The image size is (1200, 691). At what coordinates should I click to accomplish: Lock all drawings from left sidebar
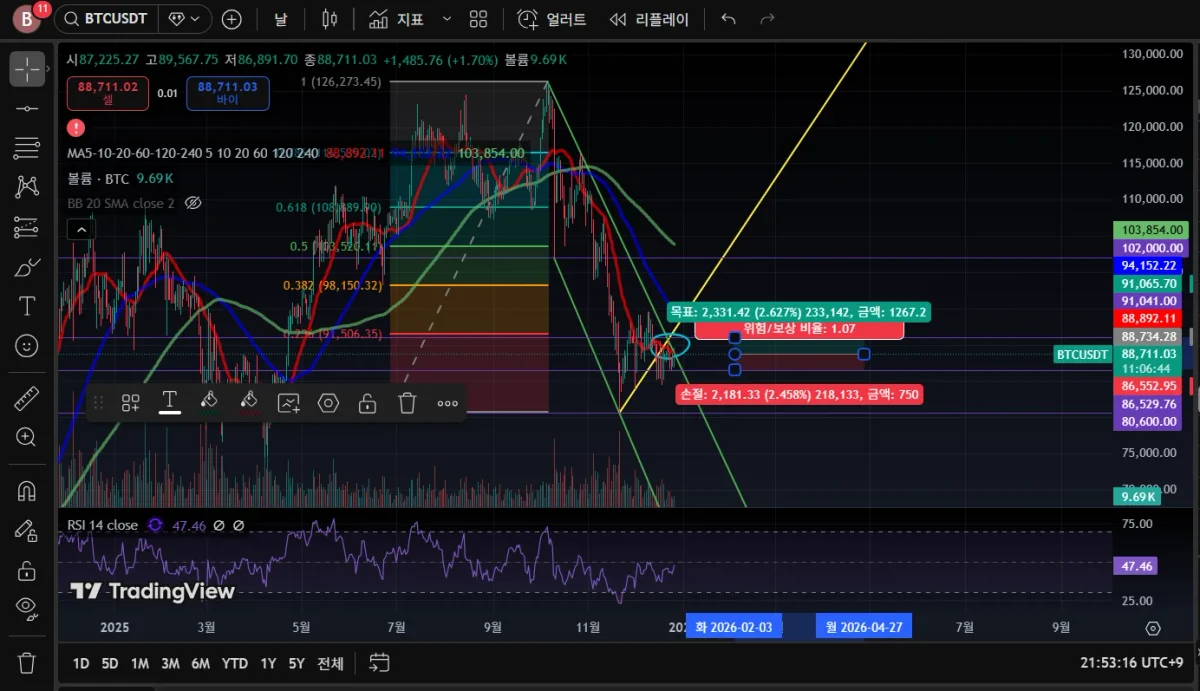(x=27, y=570)
